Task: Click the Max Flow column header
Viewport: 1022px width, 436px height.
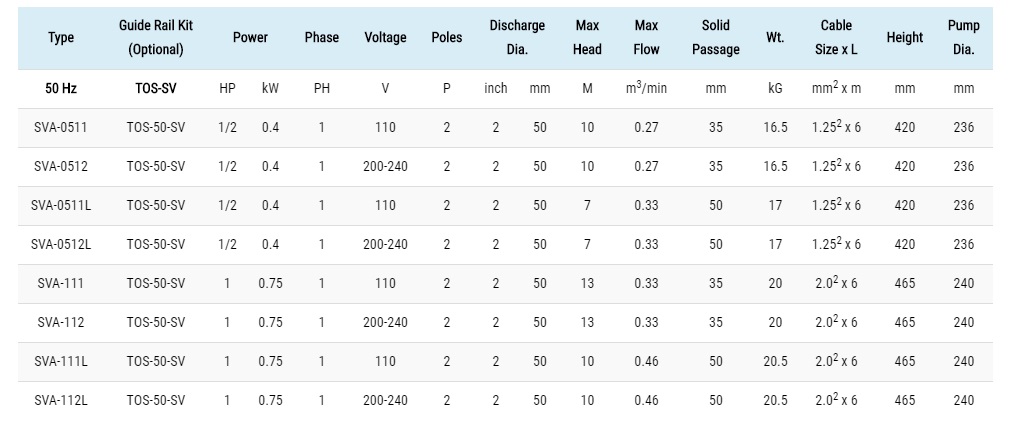Action: (646, 38)
